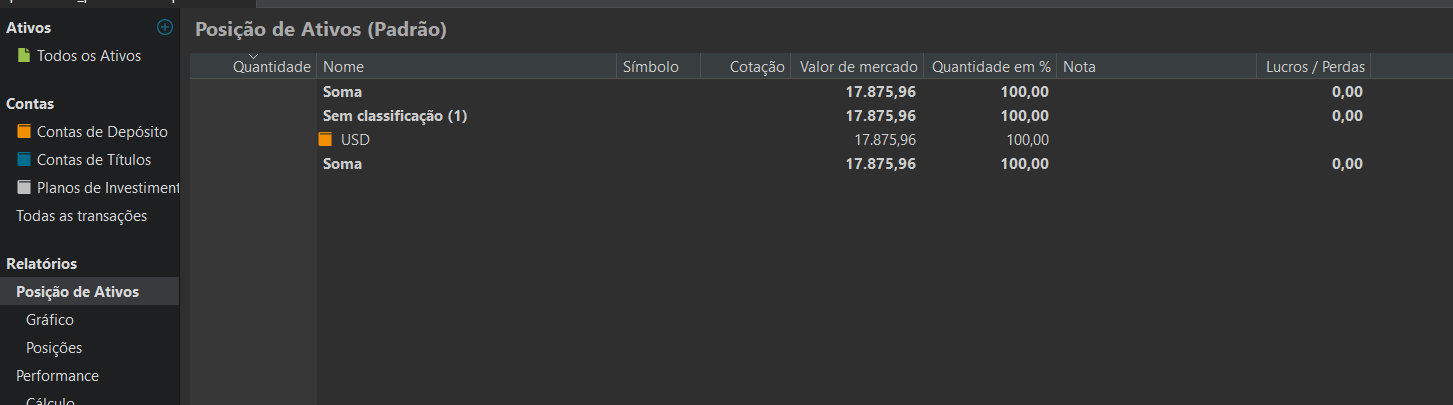Sort by Quantidade em % column
Viewport: 1453px width, 405px height.
click(990, 67)
